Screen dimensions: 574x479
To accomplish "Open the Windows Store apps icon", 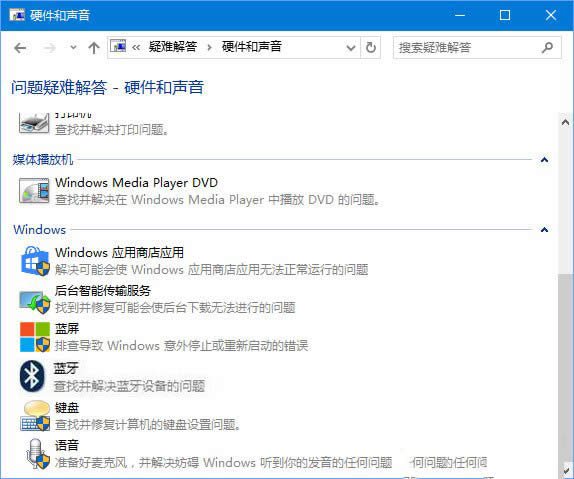I will point(35,261).
